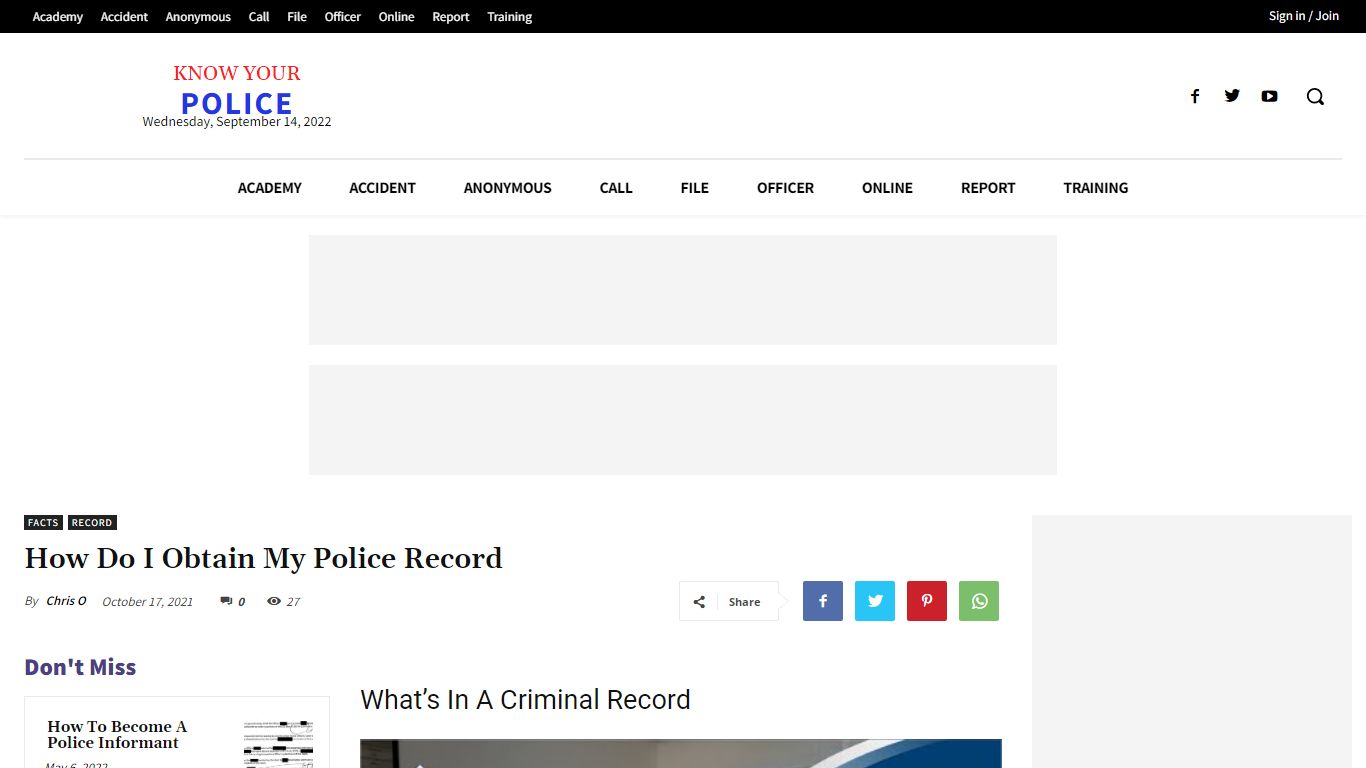
Task: Click Online in top black bar
Action: pyautogui.click(x=396, y=17)
